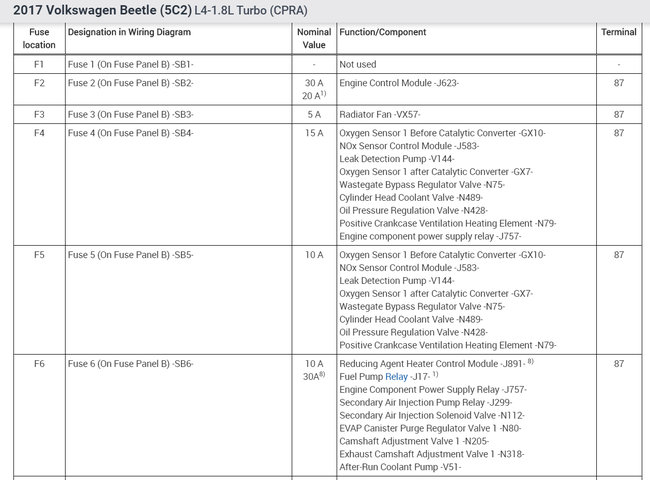Click terminal 87 in the F3 row
This screenshot has height=480, width=650.
click(x=618, y=114)
